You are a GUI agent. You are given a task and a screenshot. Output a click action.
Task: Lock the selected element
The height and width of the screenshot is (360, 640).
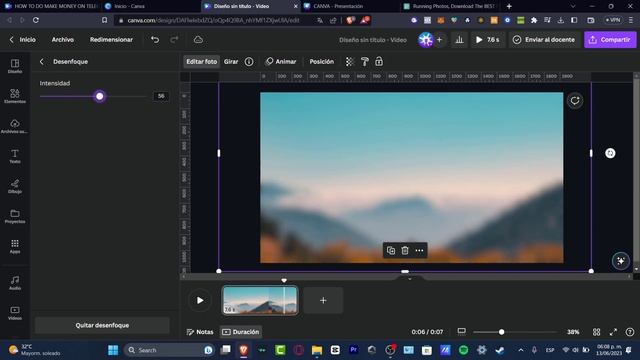coord(379,62)
